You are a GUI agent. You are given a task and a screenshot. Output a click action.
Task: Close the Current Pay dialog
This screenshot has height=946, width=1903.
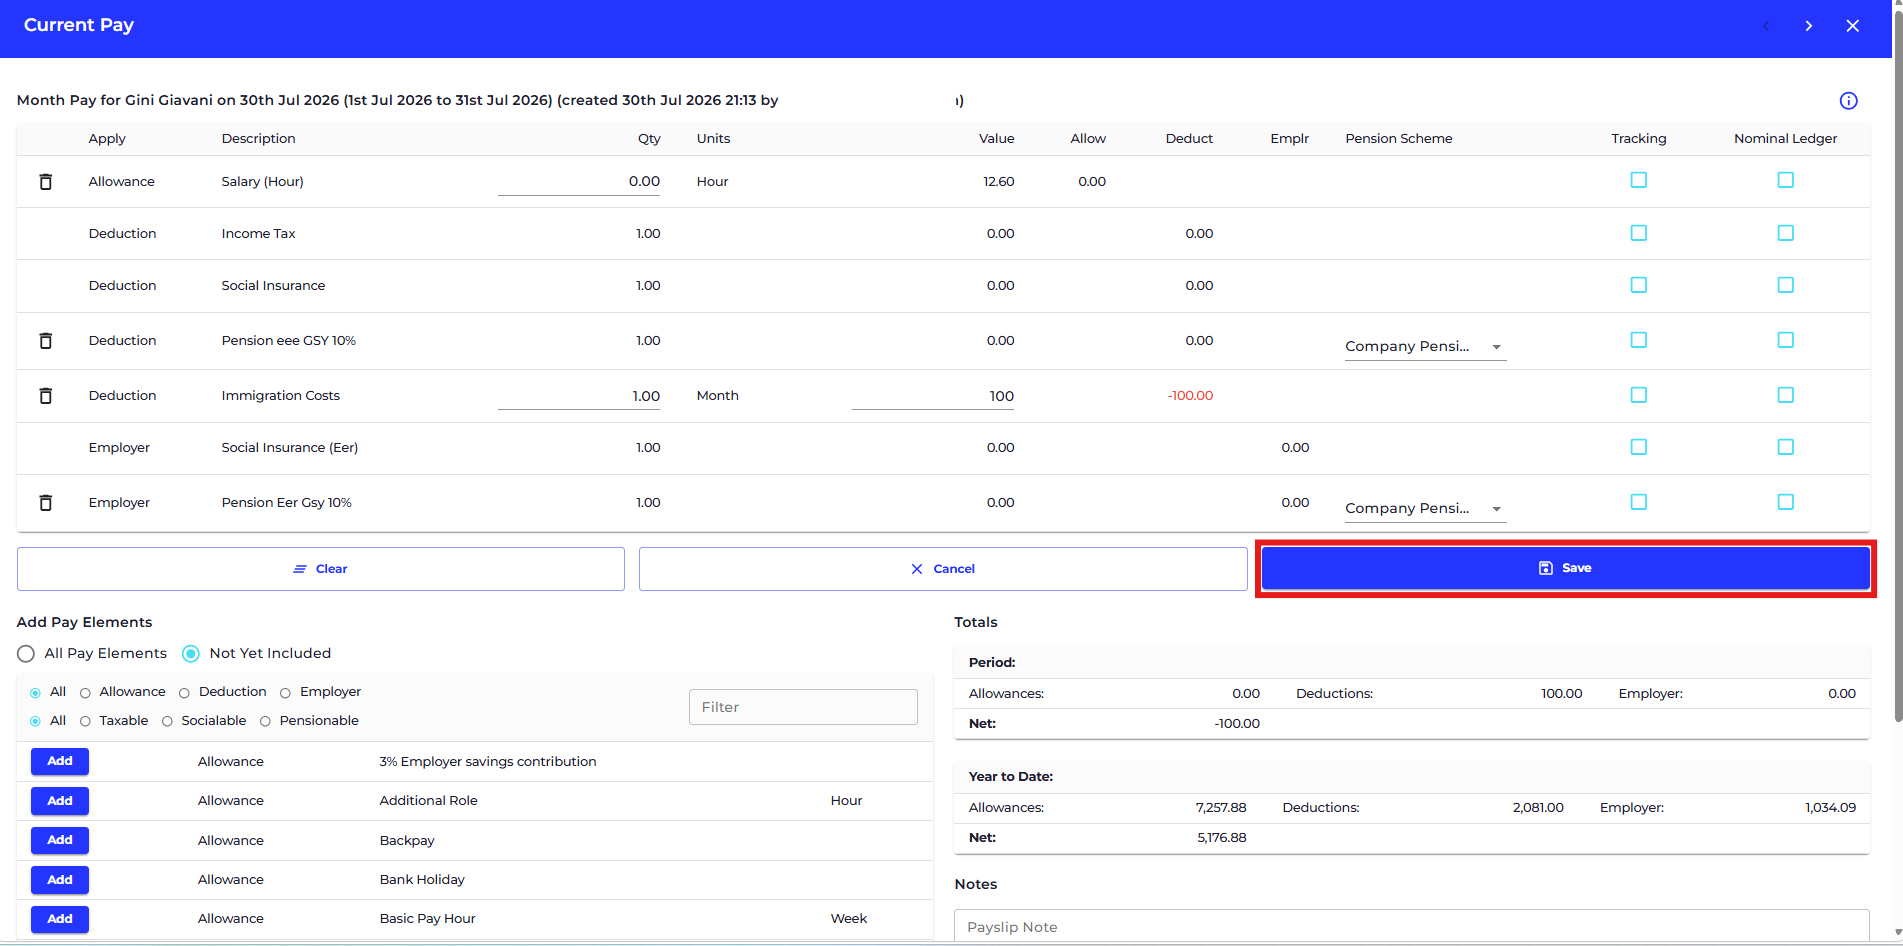point(1852,26)
